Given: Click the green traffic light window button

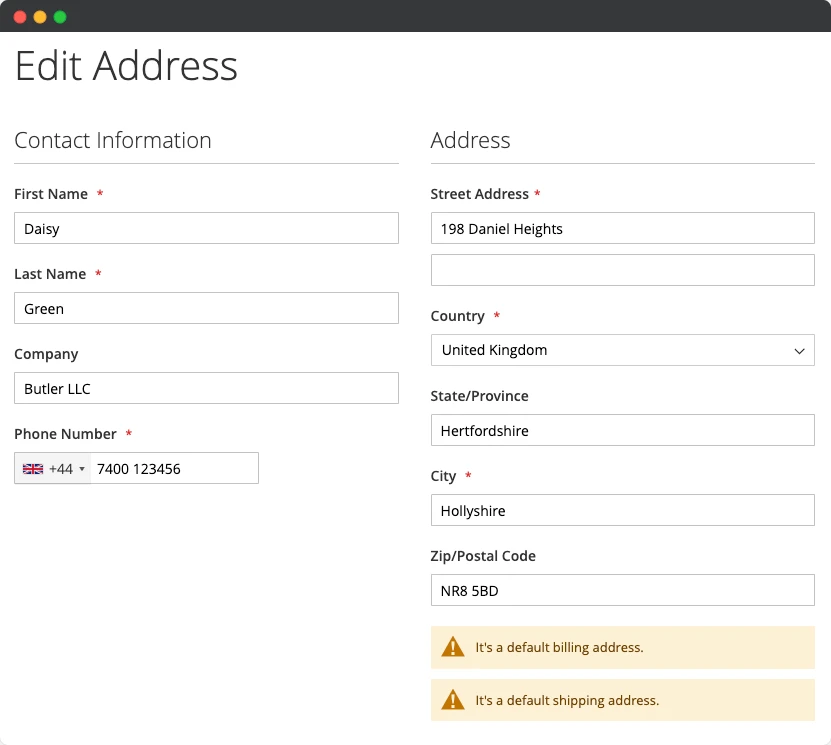Looking at the screenshot, I should click(60, 16).
